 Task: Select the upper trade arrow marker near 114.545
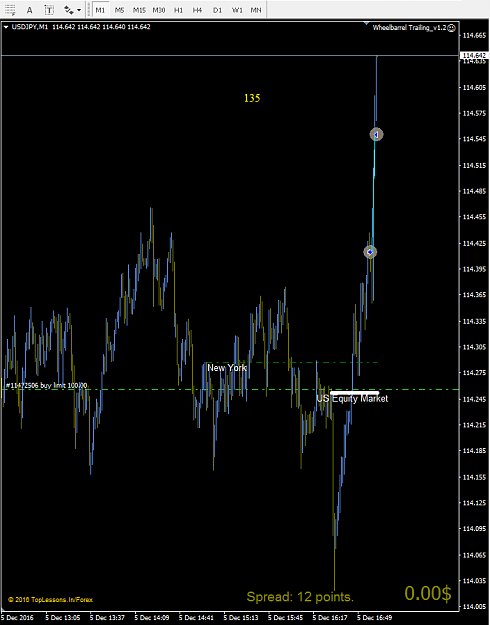pyautogui.click(x=376, y=134)
